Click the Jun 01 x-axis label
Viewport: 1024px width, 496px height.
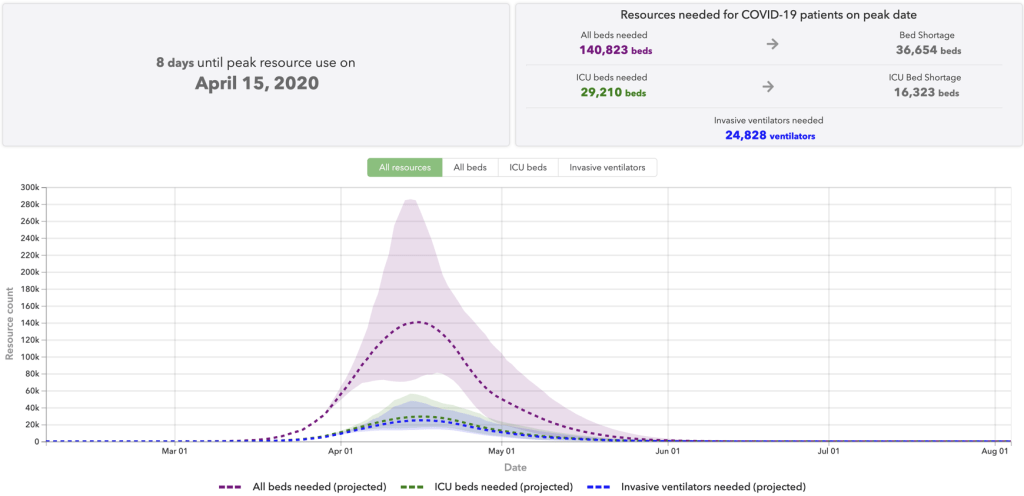coord(668,453)
